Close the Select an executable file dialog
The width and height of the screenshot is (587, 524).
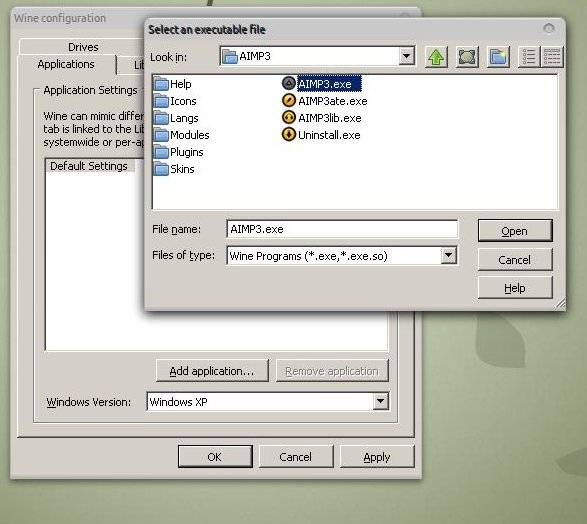549,28
